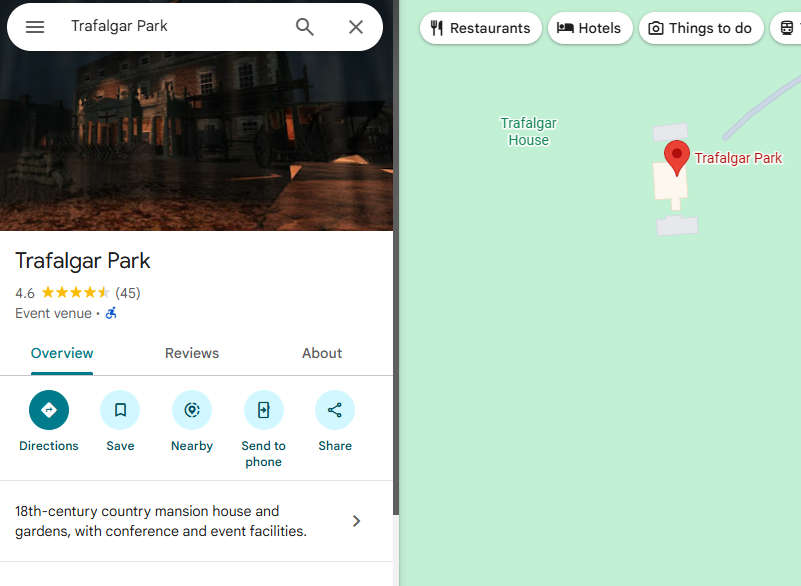Open the hamburger menu in search bar
The width and height of the screenshot is (801, 586).
(35, 27)
